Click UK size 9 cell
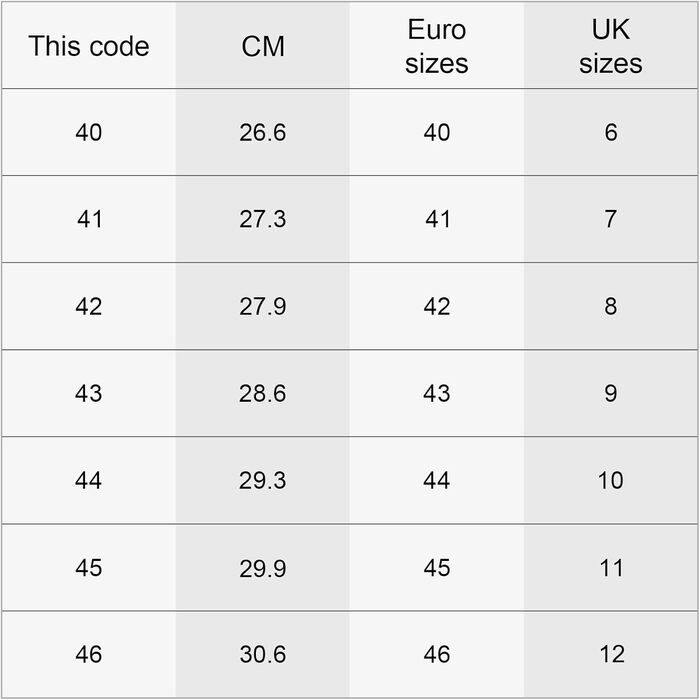Viewport: 700px width, 700px height. coord(611,393)
